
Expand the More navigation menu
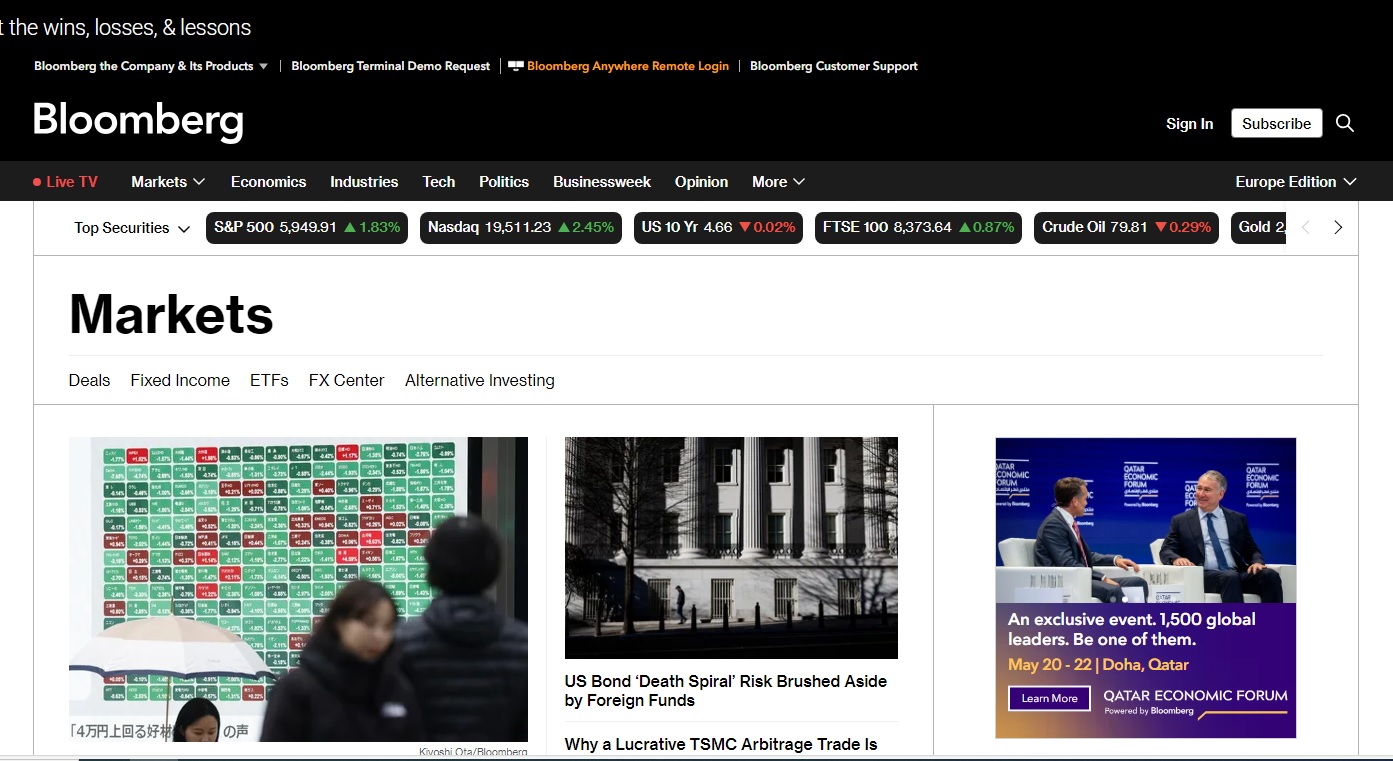[778, 182]
